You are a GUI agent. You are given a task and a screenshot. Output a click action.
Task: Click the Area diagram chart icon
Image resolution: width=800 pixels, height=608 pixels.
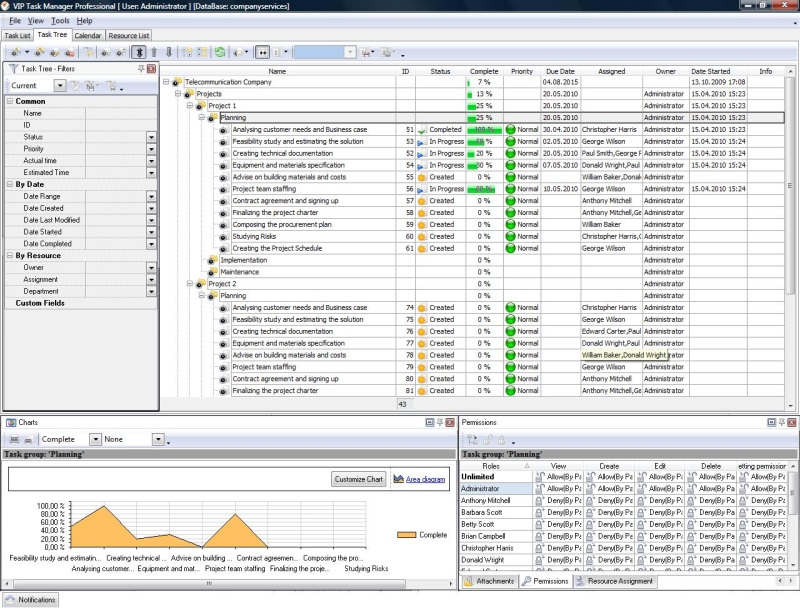coord(397,479)
